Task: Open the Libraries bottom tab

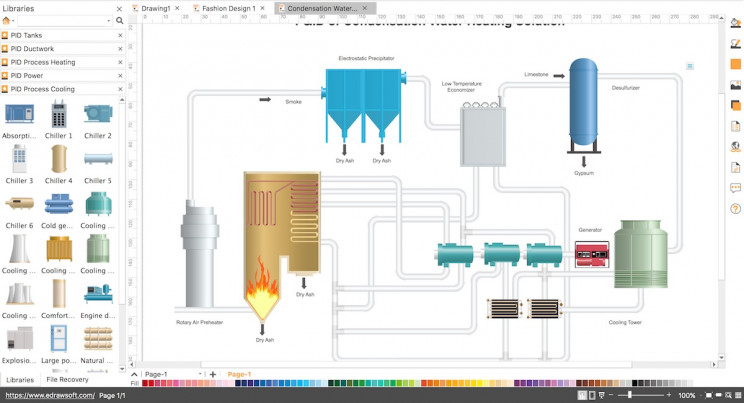Action: pos(20,380)
